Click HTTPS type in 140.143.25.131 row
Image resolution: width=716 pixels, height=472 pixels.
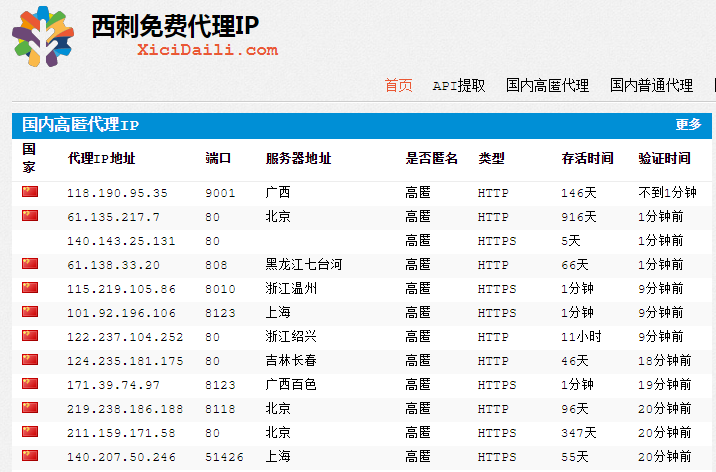[x=497, y=241]
